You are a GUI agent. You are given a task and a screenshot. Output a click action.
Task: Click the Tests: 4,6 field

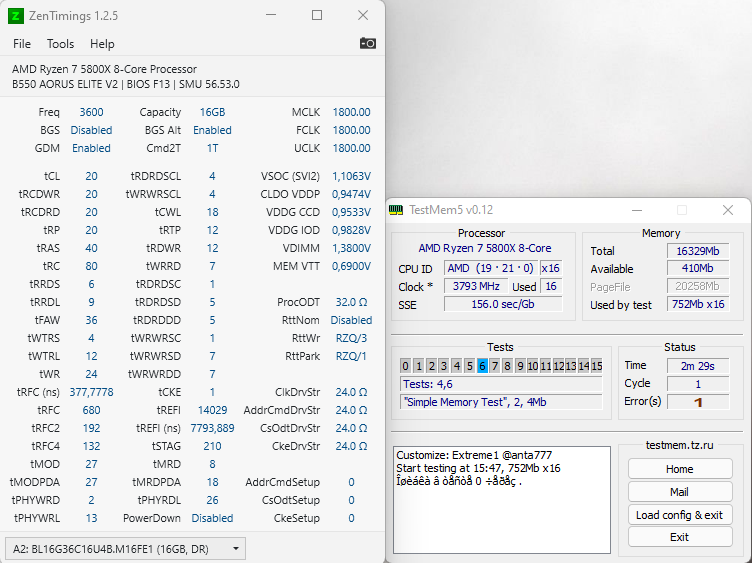(x=501, y=384)
